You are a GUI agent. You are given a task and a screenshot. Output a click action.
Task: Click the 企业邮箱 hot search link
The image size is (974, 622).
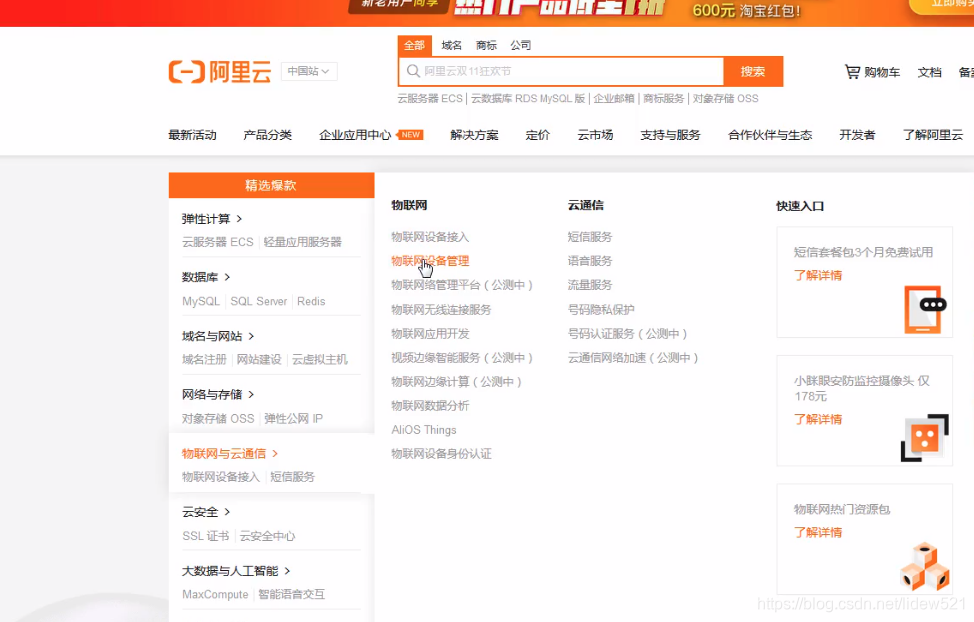614,99
